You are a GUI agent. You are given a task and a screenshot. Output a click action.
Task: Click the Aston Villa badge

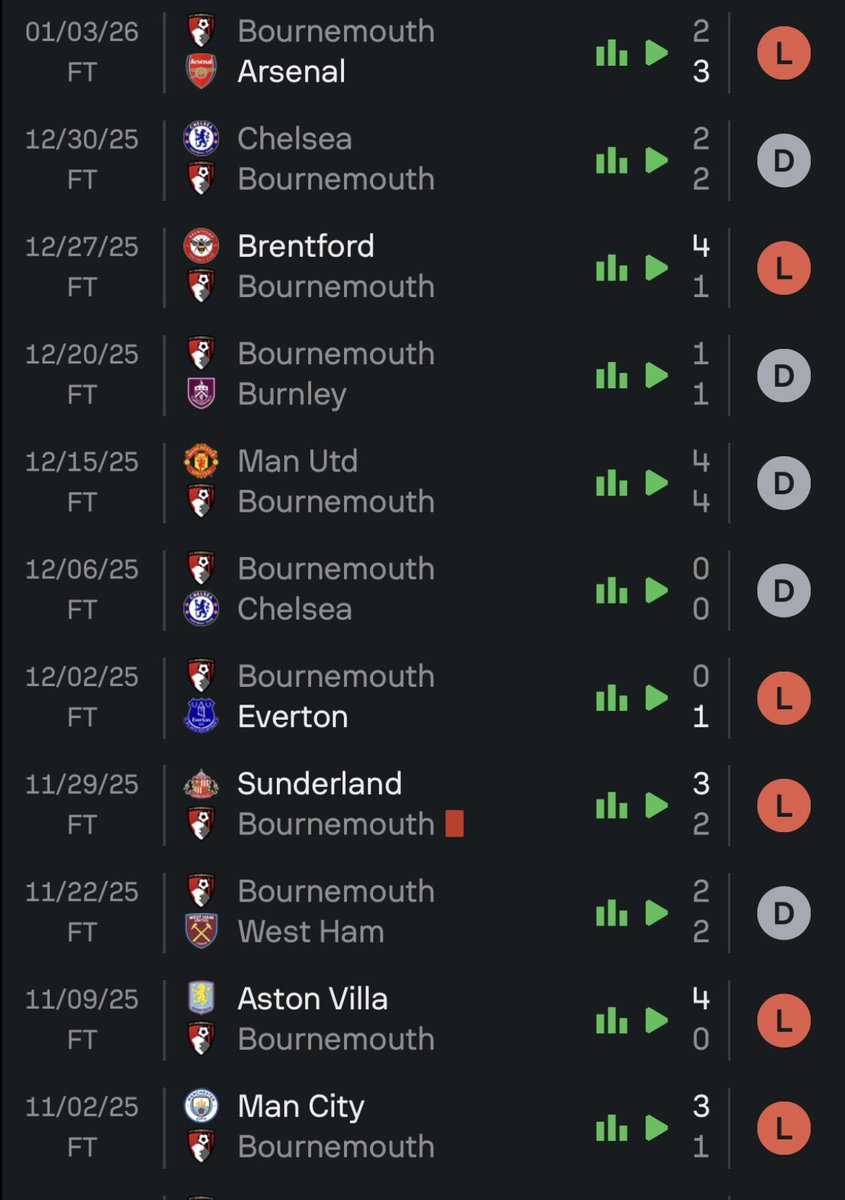(201, 999)
